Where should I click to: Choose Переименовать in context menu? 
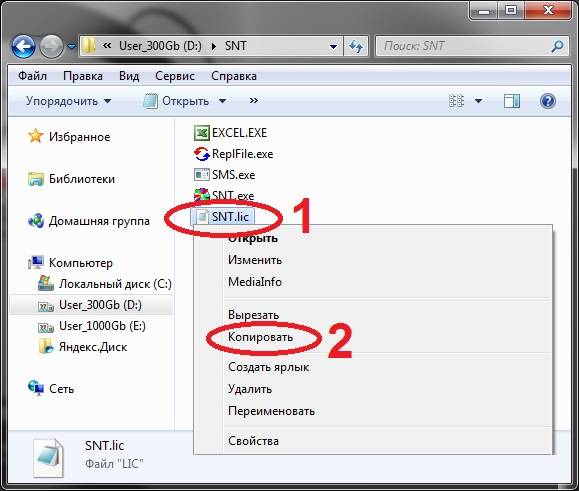[271, 411]
